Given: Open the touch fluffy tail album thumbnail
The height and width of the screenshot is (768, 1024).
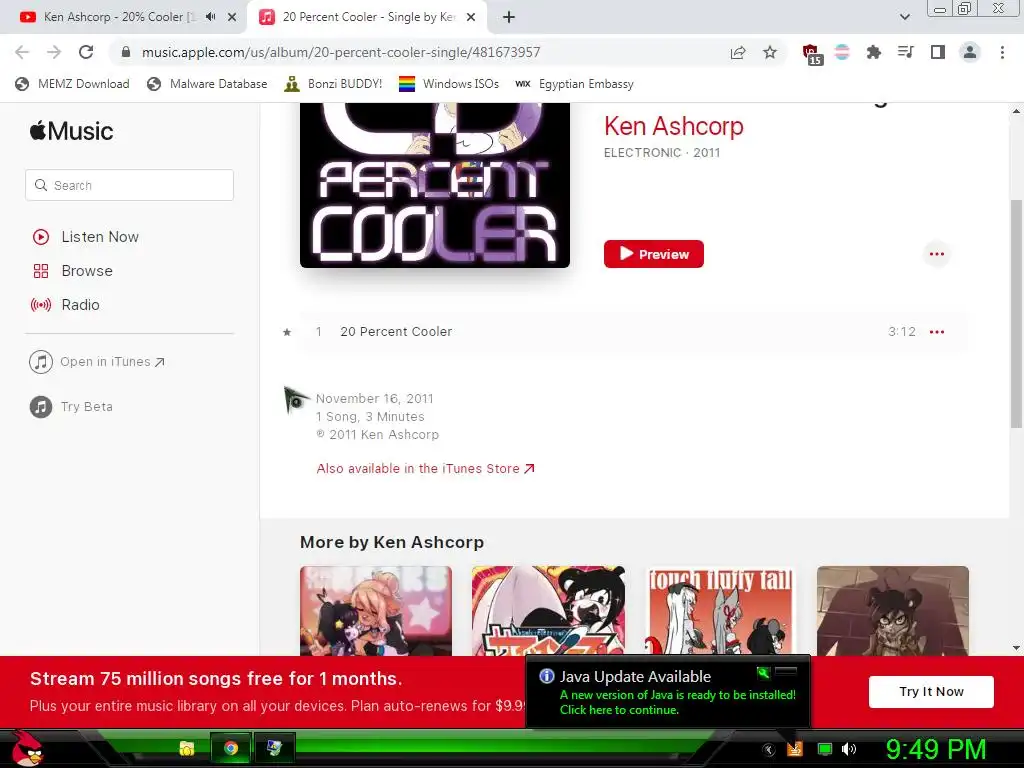Looking at the screenshot, I should pos(720,611).
